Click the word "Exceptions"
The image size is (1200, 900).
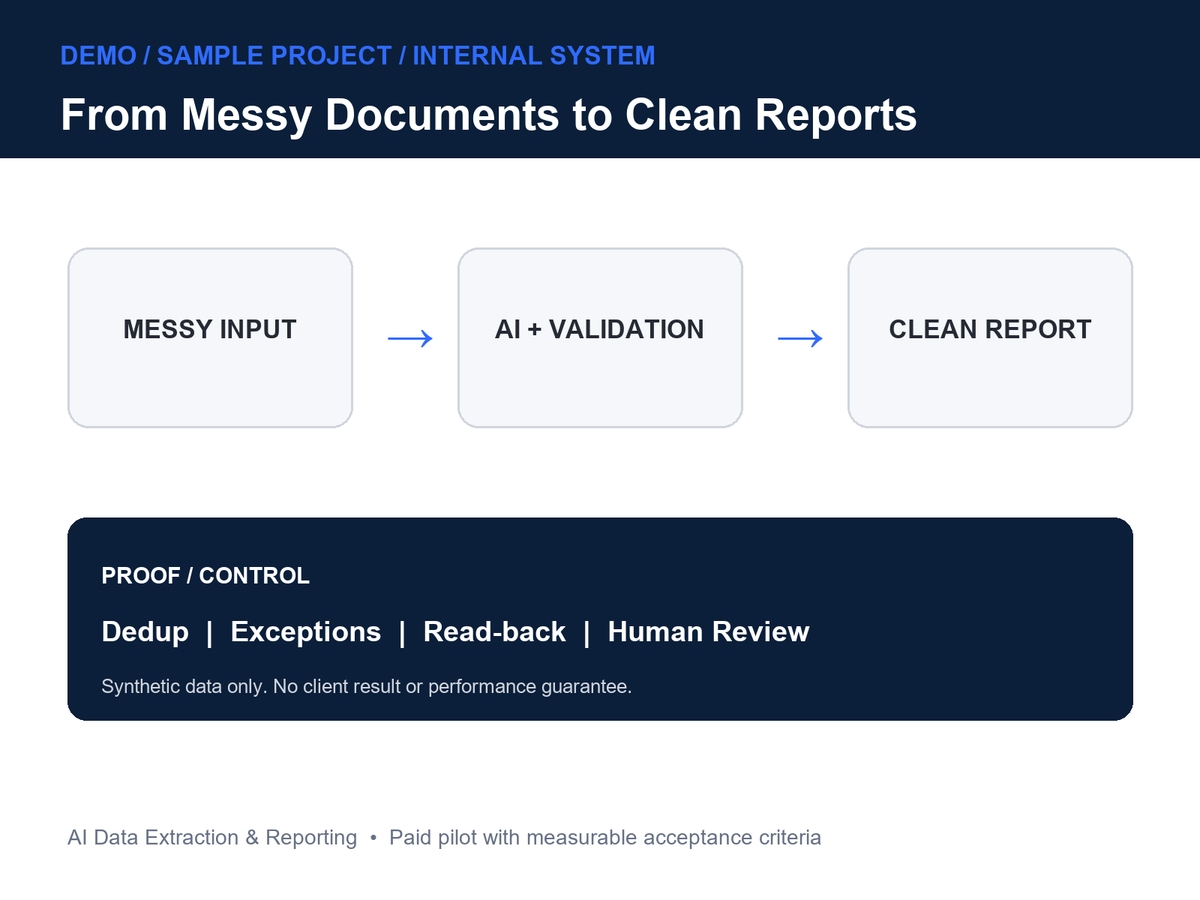pos(306,632)
